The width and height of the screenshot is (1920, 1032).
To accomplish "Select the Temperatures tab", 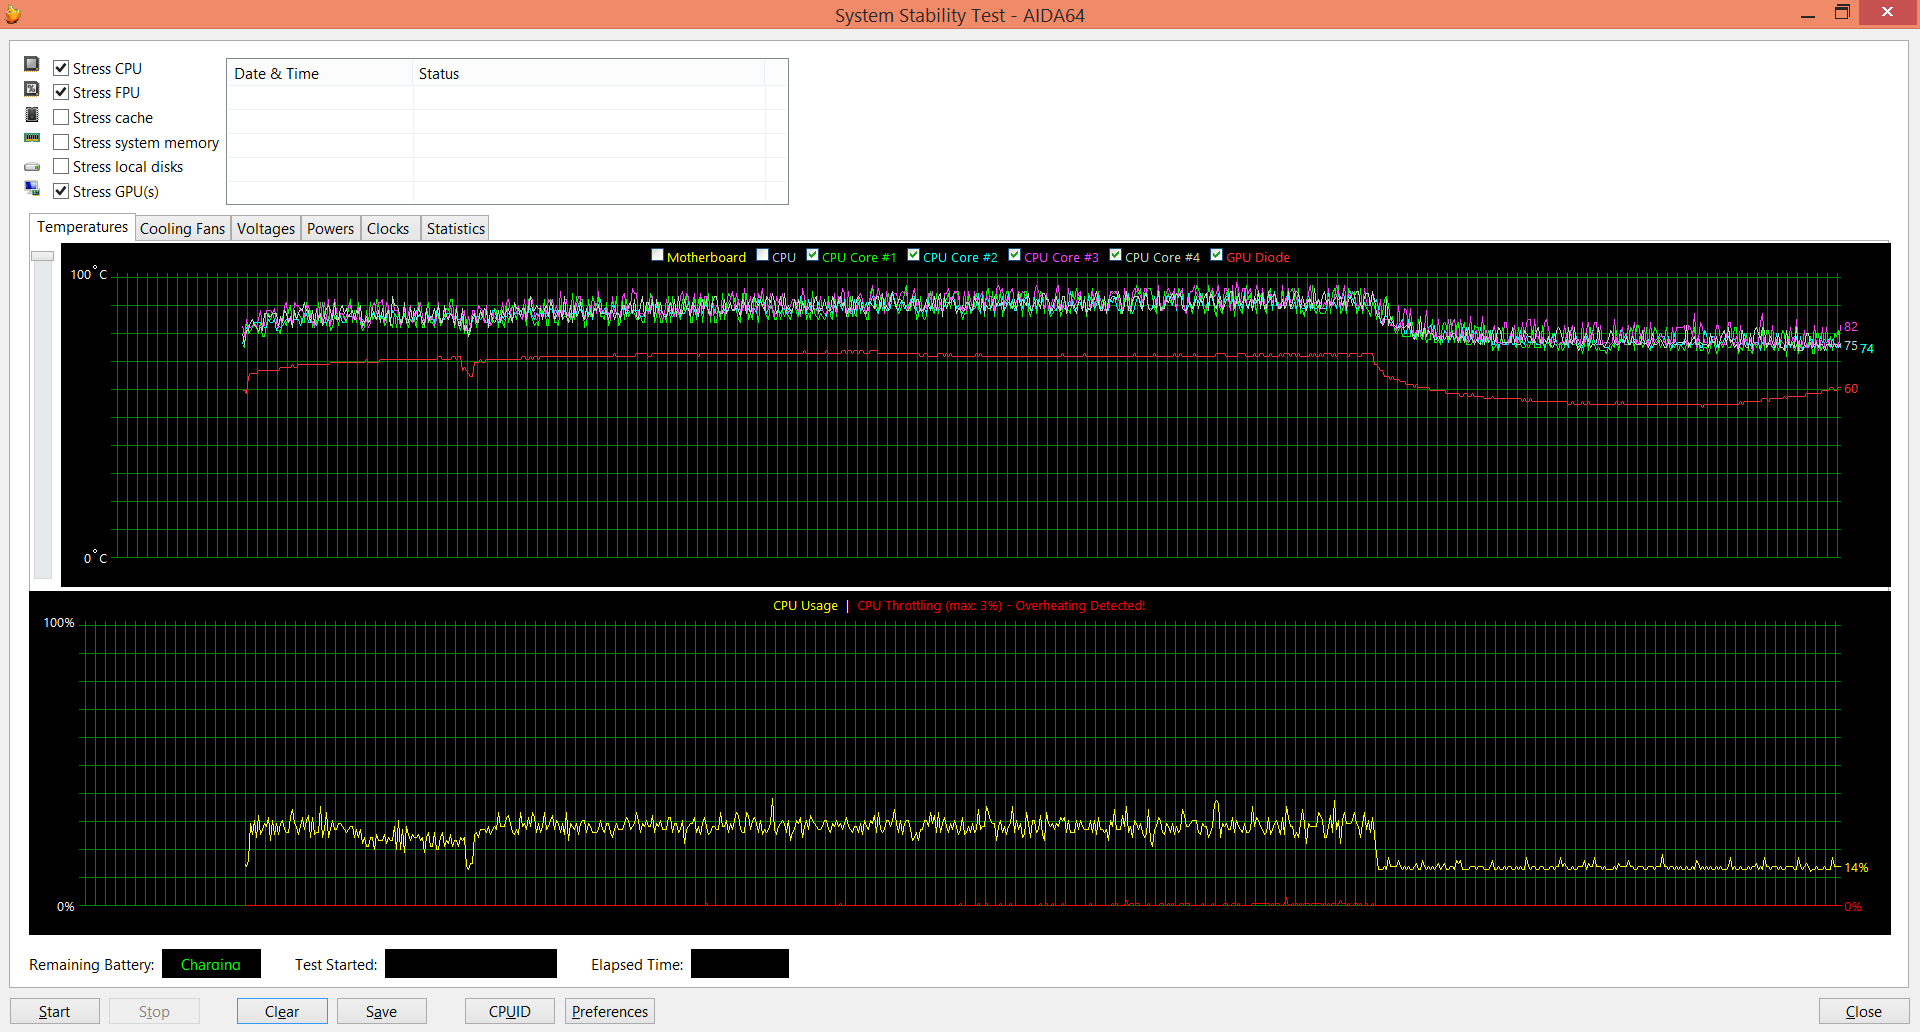I will tap(82, 227).
